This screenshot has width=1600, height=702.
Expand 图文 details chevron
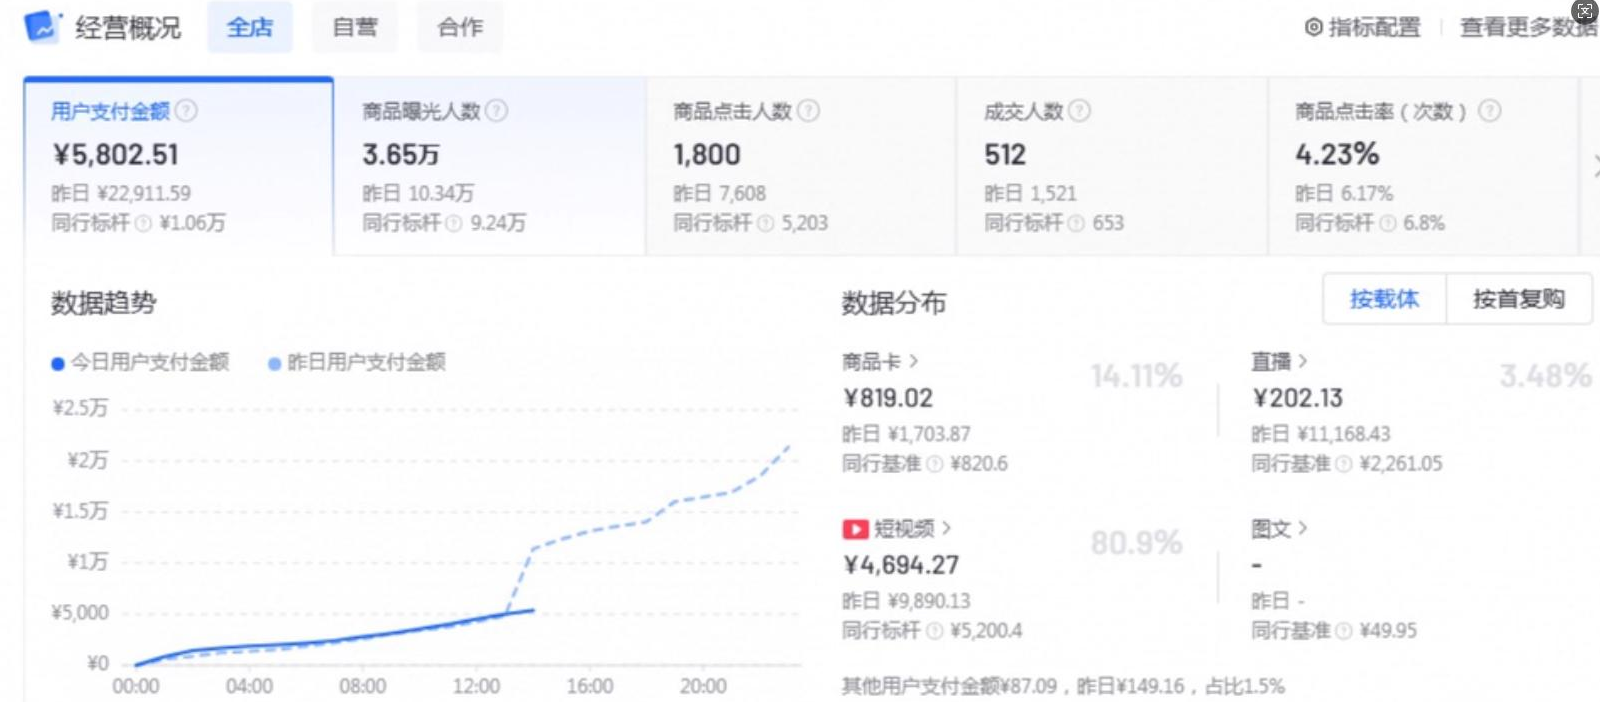(x=1303, y=528)
